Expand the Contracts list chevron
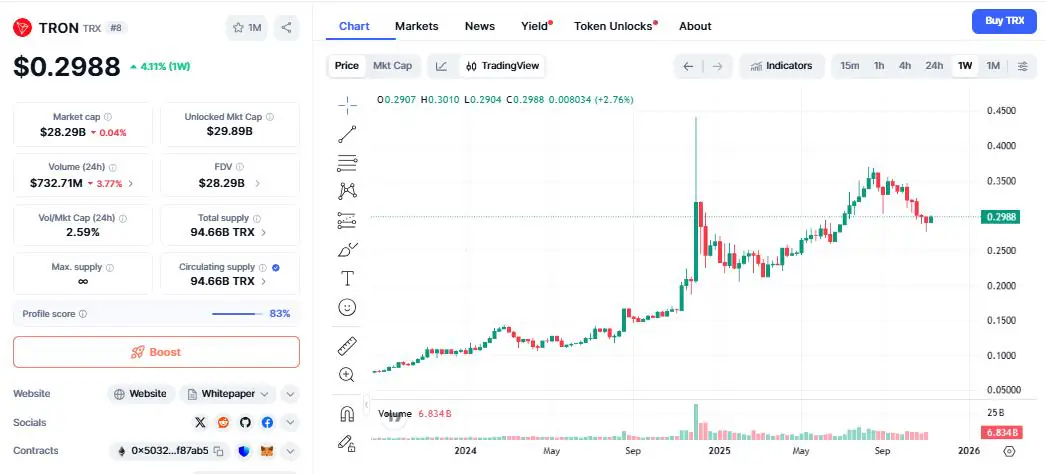The height and width of the screenshot is (474, 1046). [x=290, y=451]
